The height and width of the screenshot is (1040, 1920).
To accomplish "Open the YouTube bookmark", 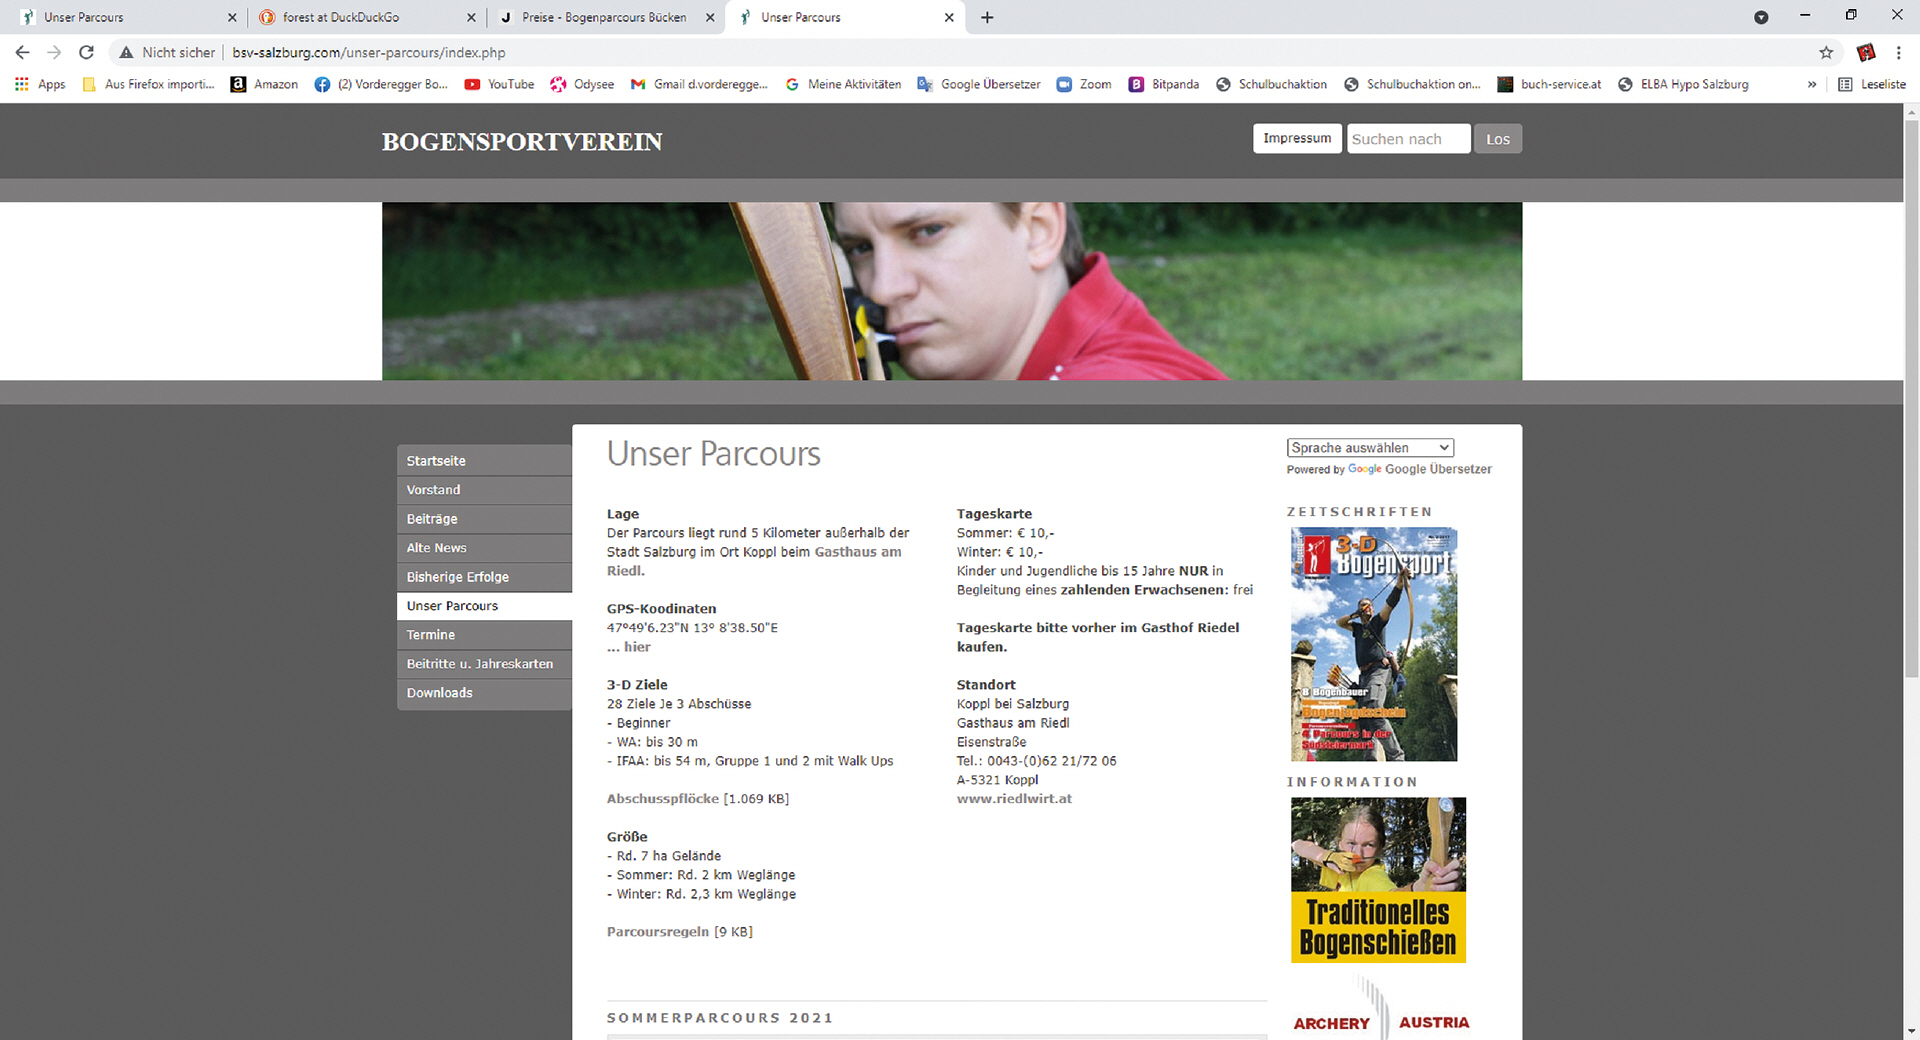I will [499, 84].
